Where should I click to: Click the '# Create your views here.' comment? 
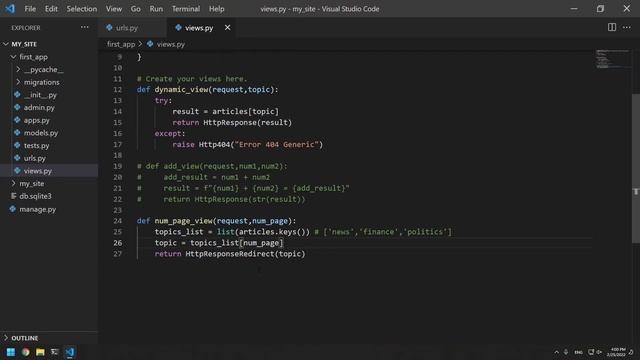pyautogui.click(x=192, y=78)
